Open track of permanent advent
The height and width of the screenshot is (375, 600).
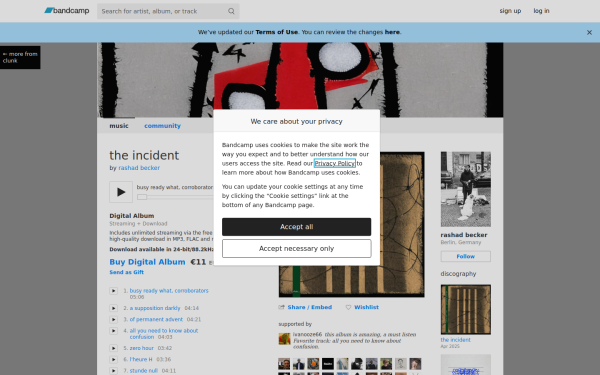(x=156, y=320)
